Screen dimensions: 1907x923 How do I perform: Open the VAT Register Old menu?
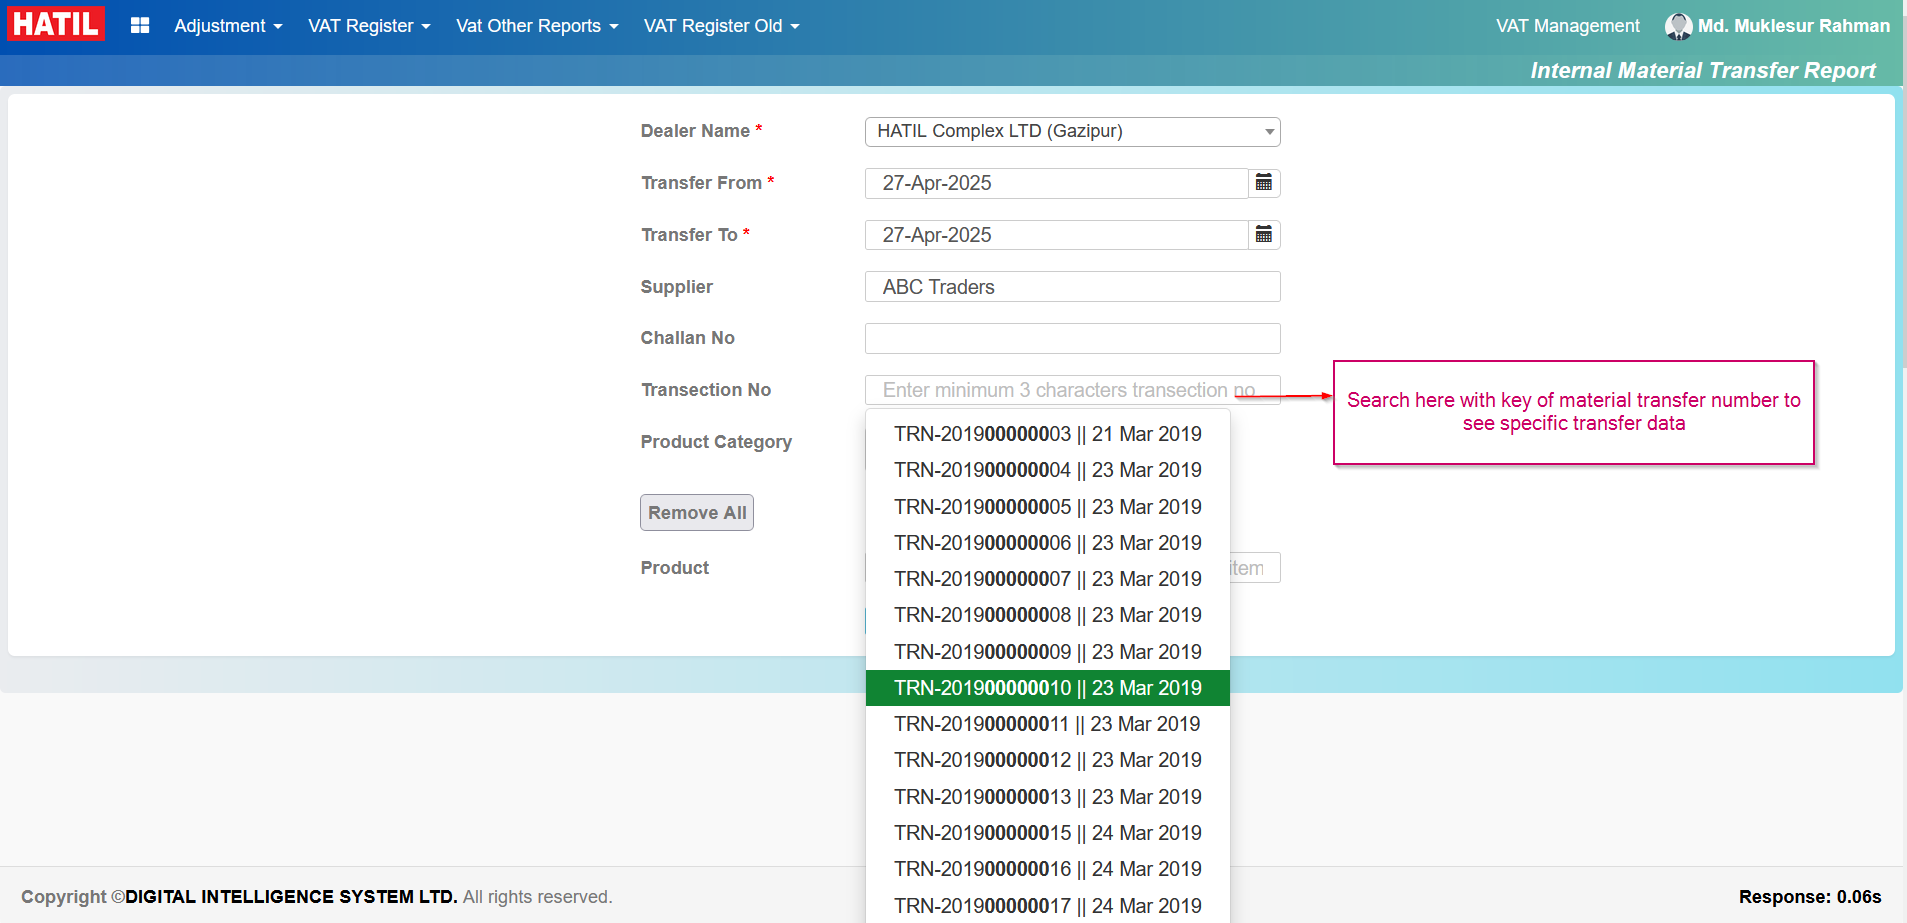tap(721, 26)
